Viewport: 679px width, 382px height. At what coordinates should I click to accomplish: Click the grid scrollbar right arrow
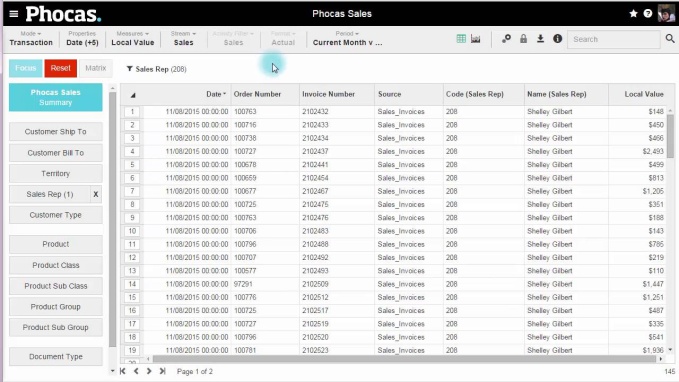[661, 359]
